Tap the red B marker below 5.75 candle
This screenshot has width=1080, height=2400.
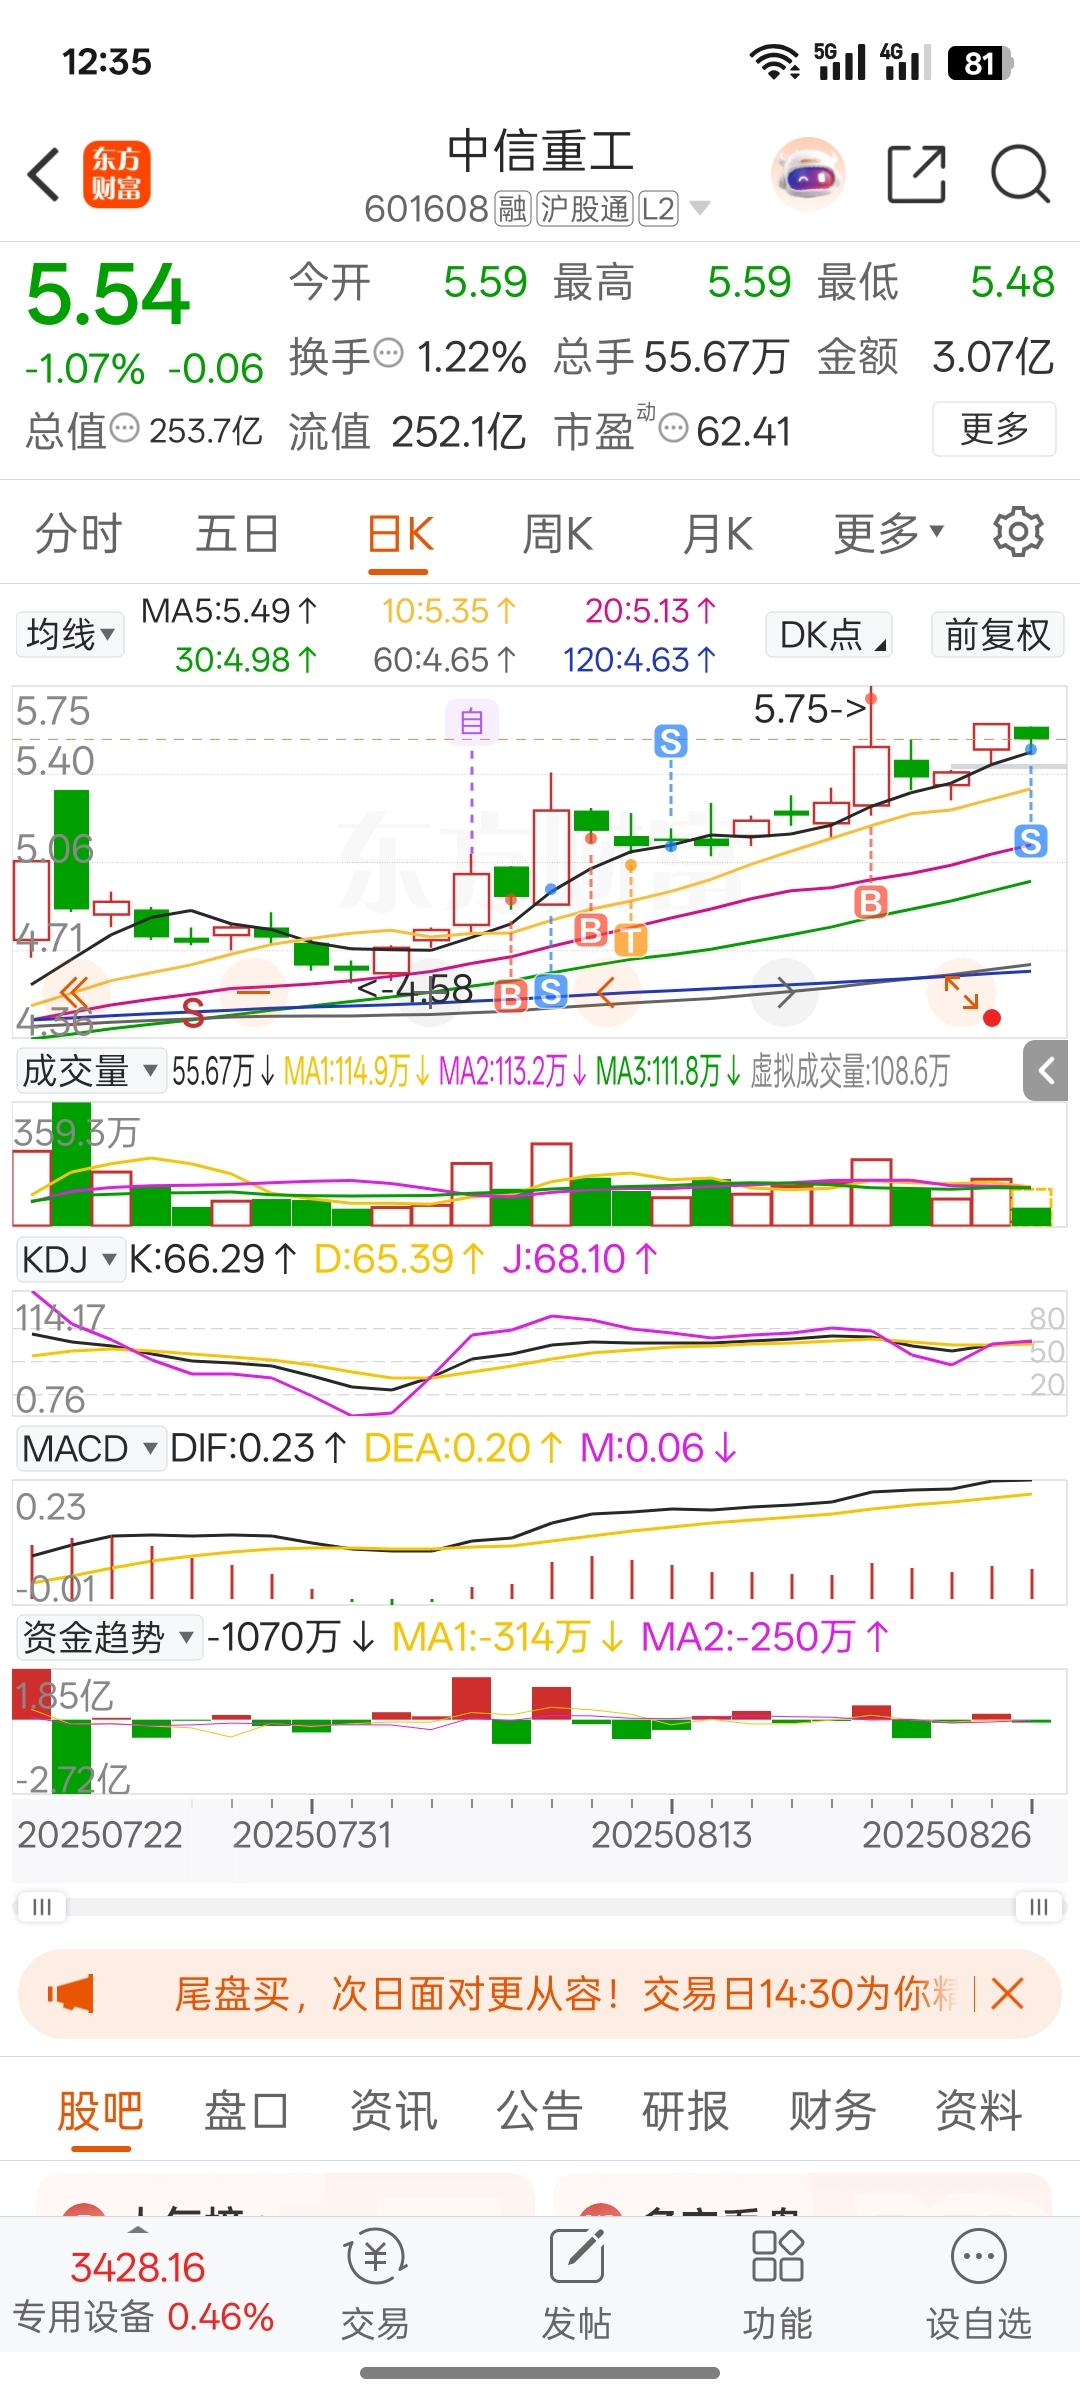(x=871, y=902)
